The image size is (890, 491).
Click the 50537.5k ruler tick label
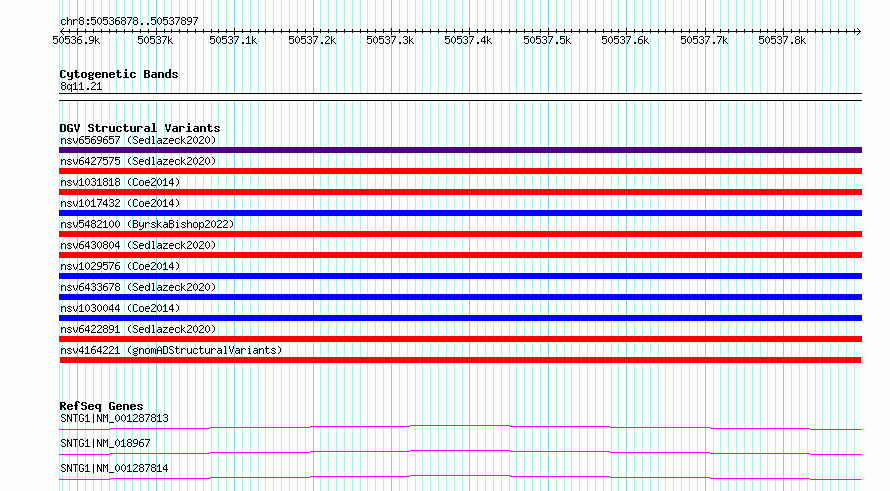(x=547, y=40)
